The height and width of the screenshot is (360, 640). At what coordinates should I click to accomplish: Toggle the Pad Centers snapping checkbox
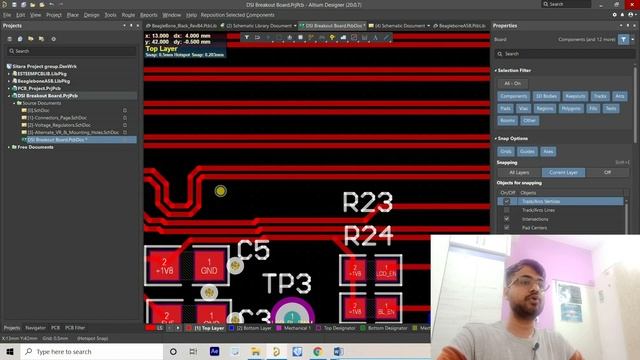[x=507, y=228]
